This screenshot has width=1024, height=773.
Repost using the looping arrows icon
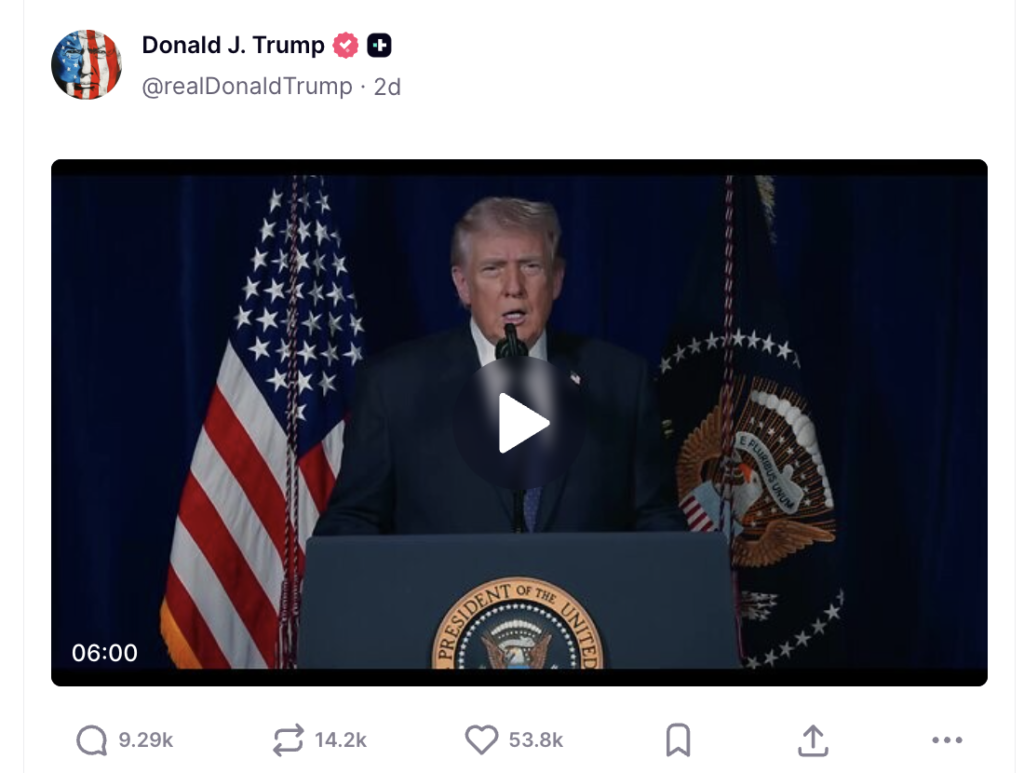[288, 740]
